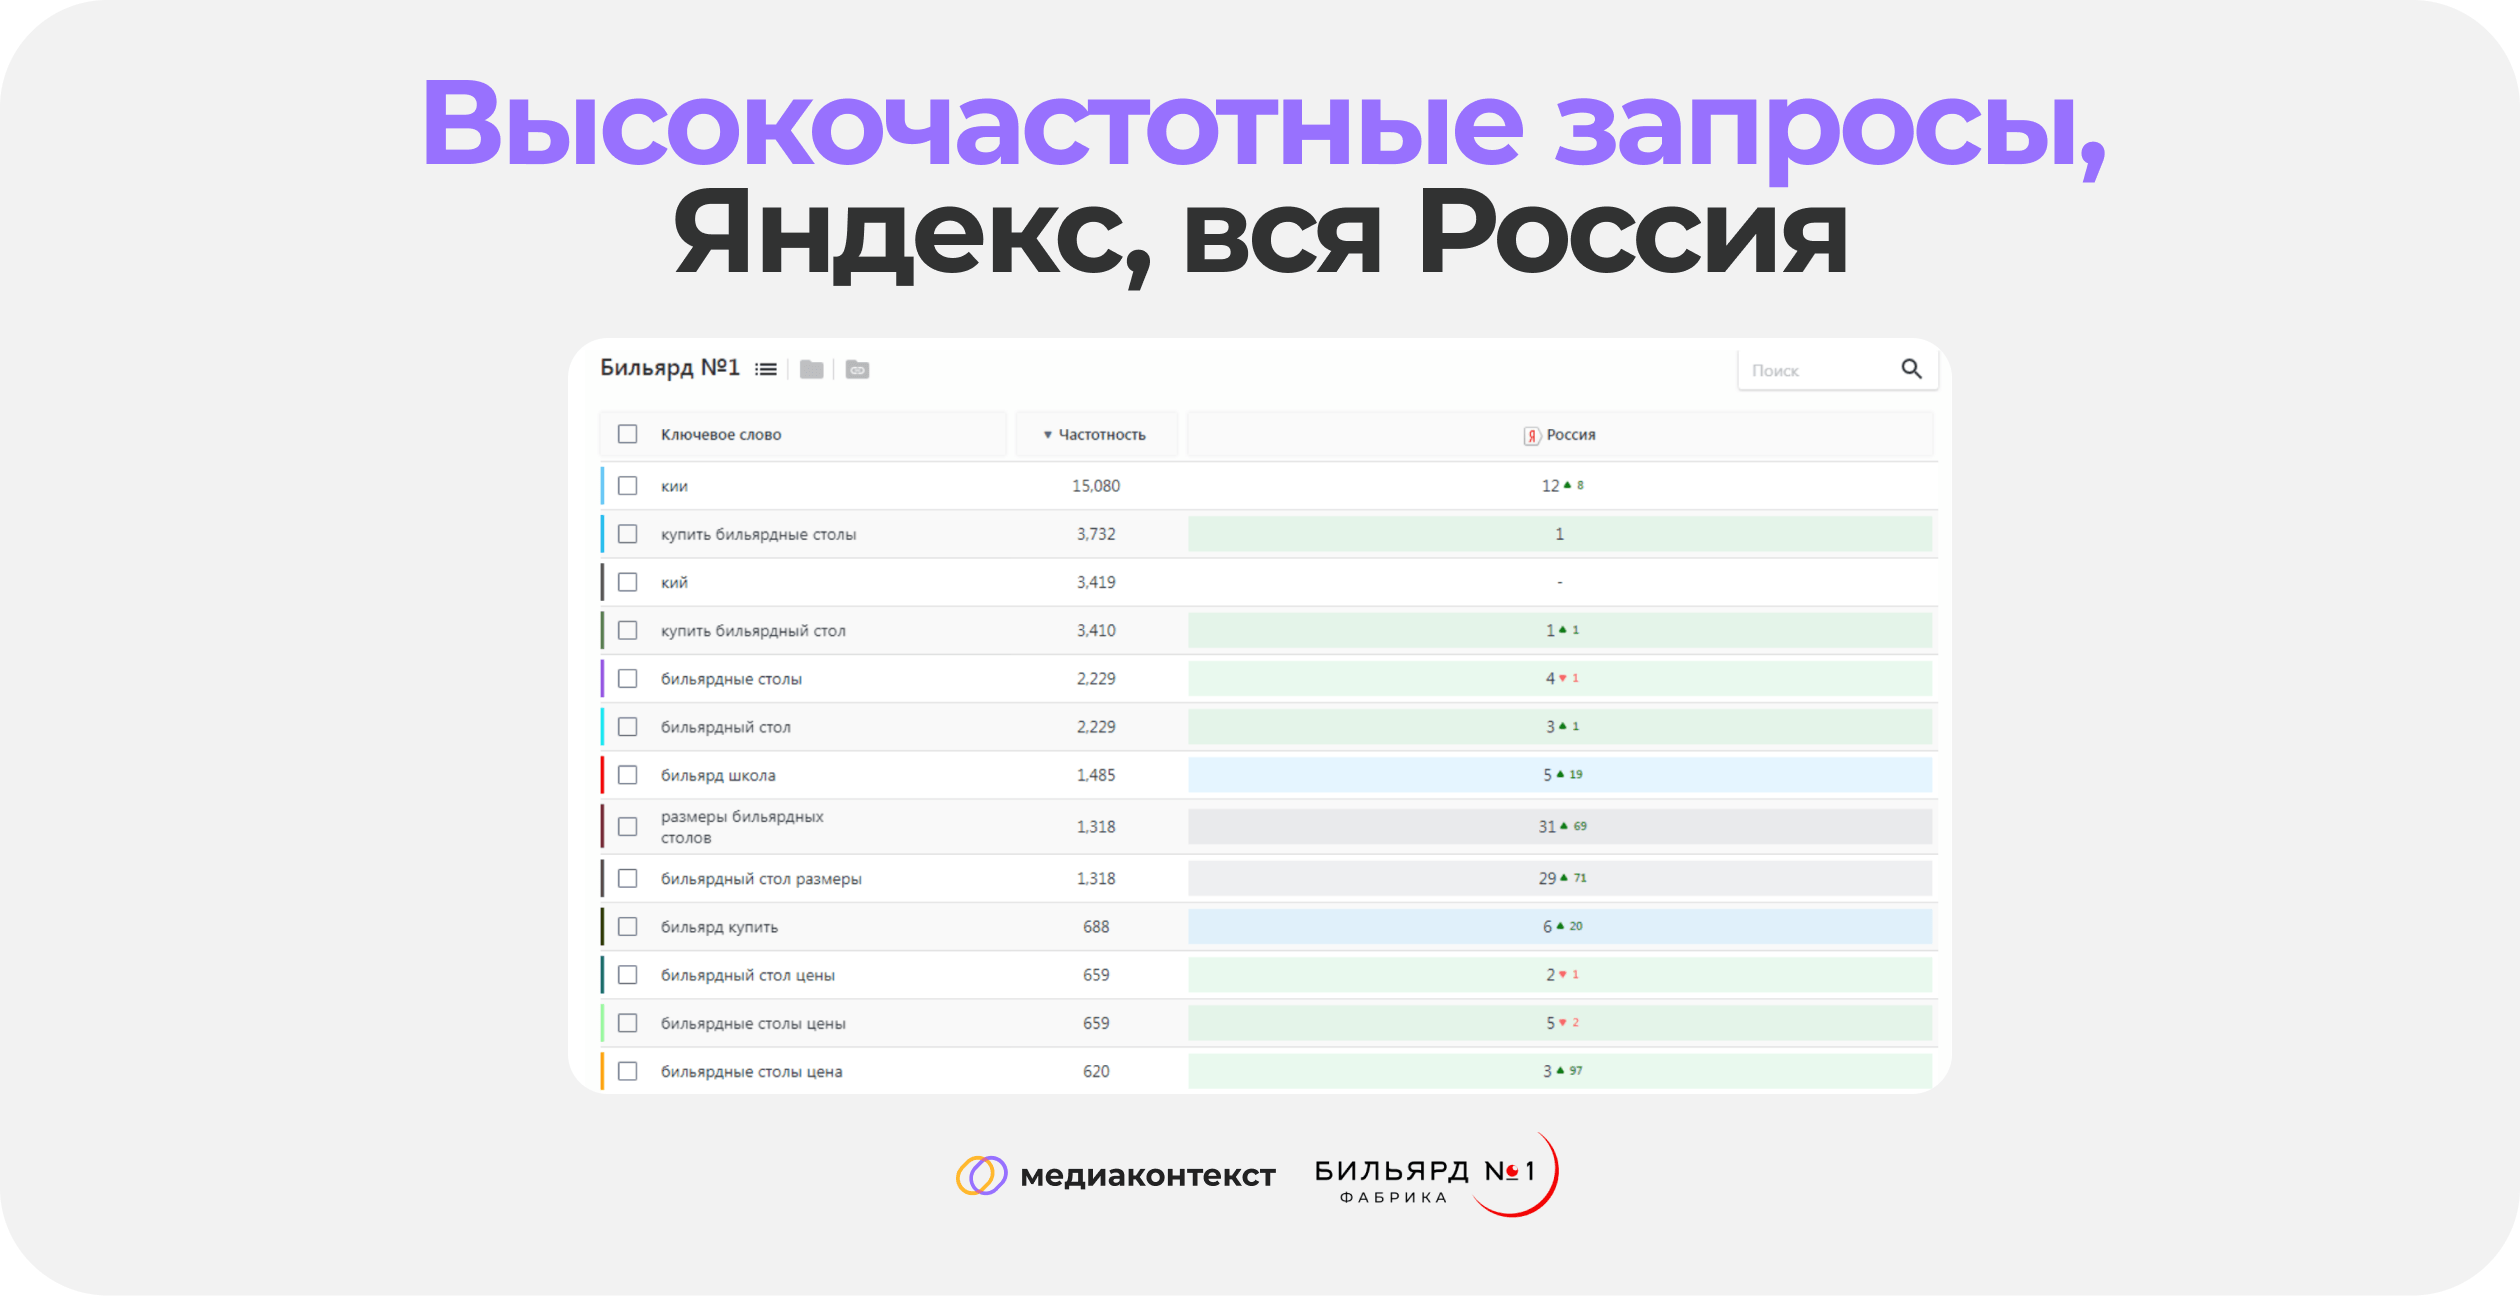The width and height of the screenshot is (2520, 1296).
Task: Open the folder icon in the header
Action: (812, 370)
